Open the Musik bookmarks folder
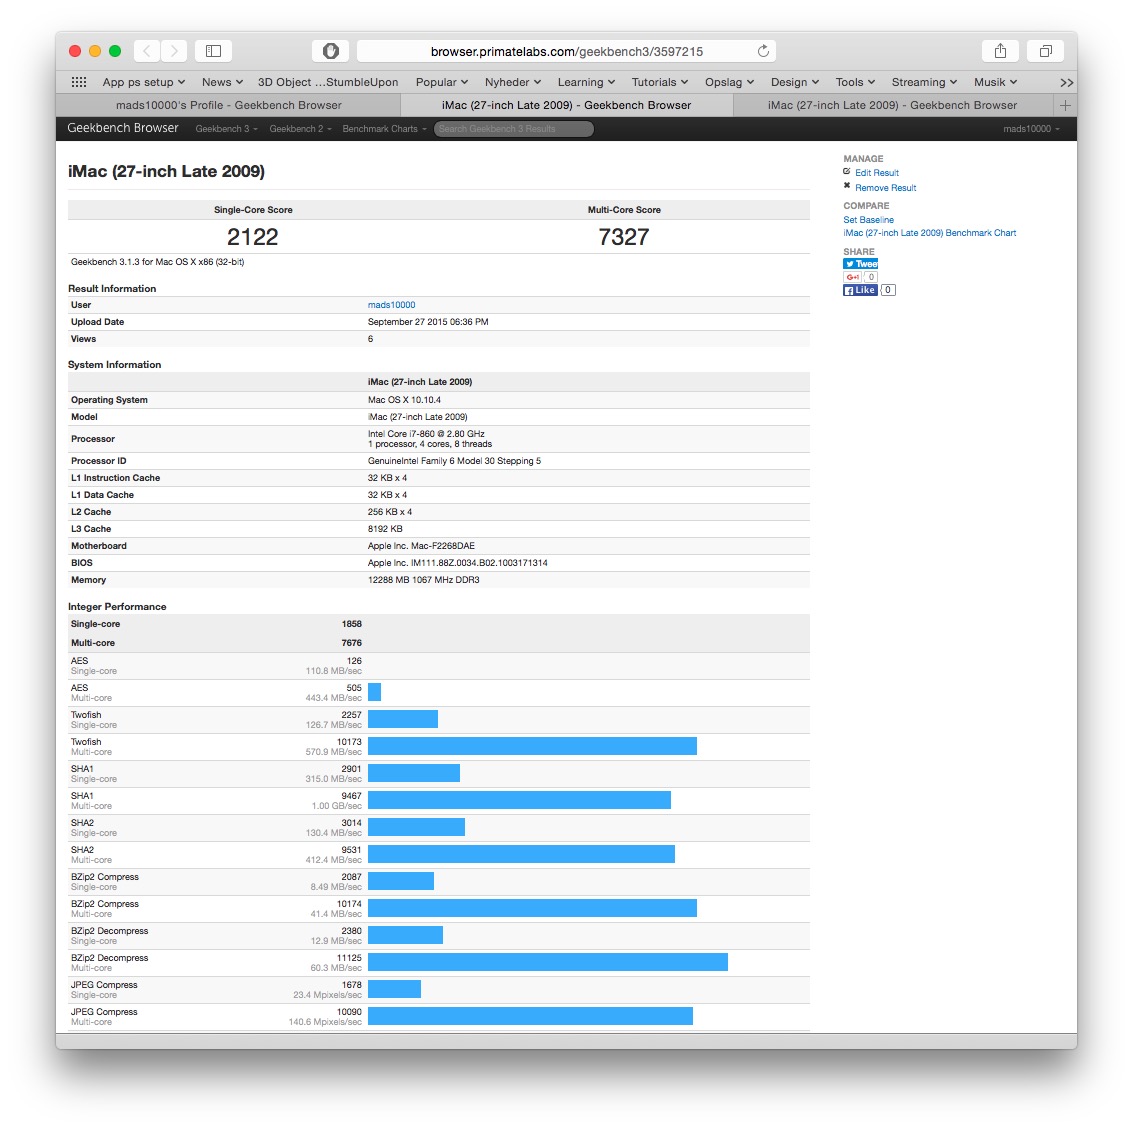The width and height of the screenshot is (1133, 1129). (996, 82)
